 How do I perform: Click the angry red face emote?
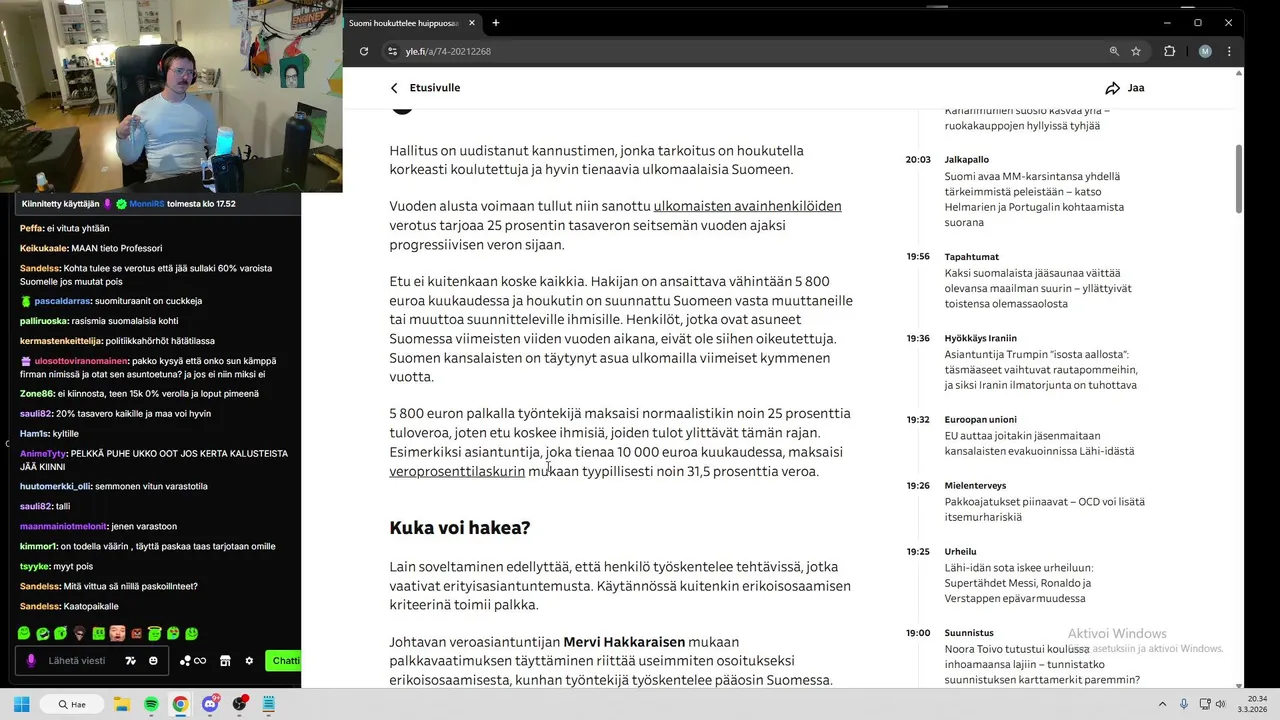(136, 633)
